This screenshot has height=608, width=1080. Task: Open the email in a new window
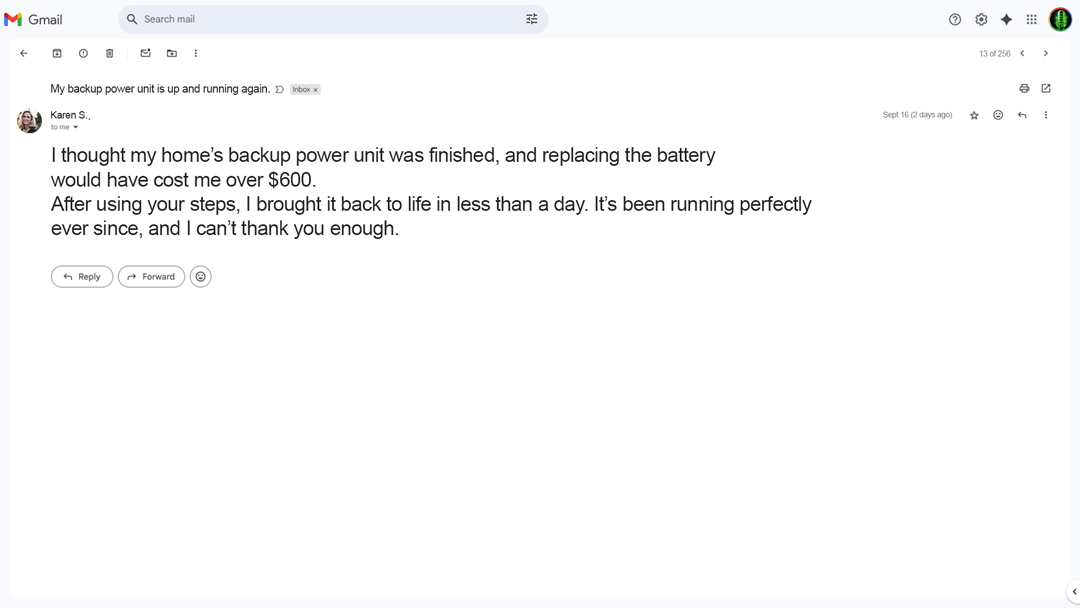(1046, 88)
